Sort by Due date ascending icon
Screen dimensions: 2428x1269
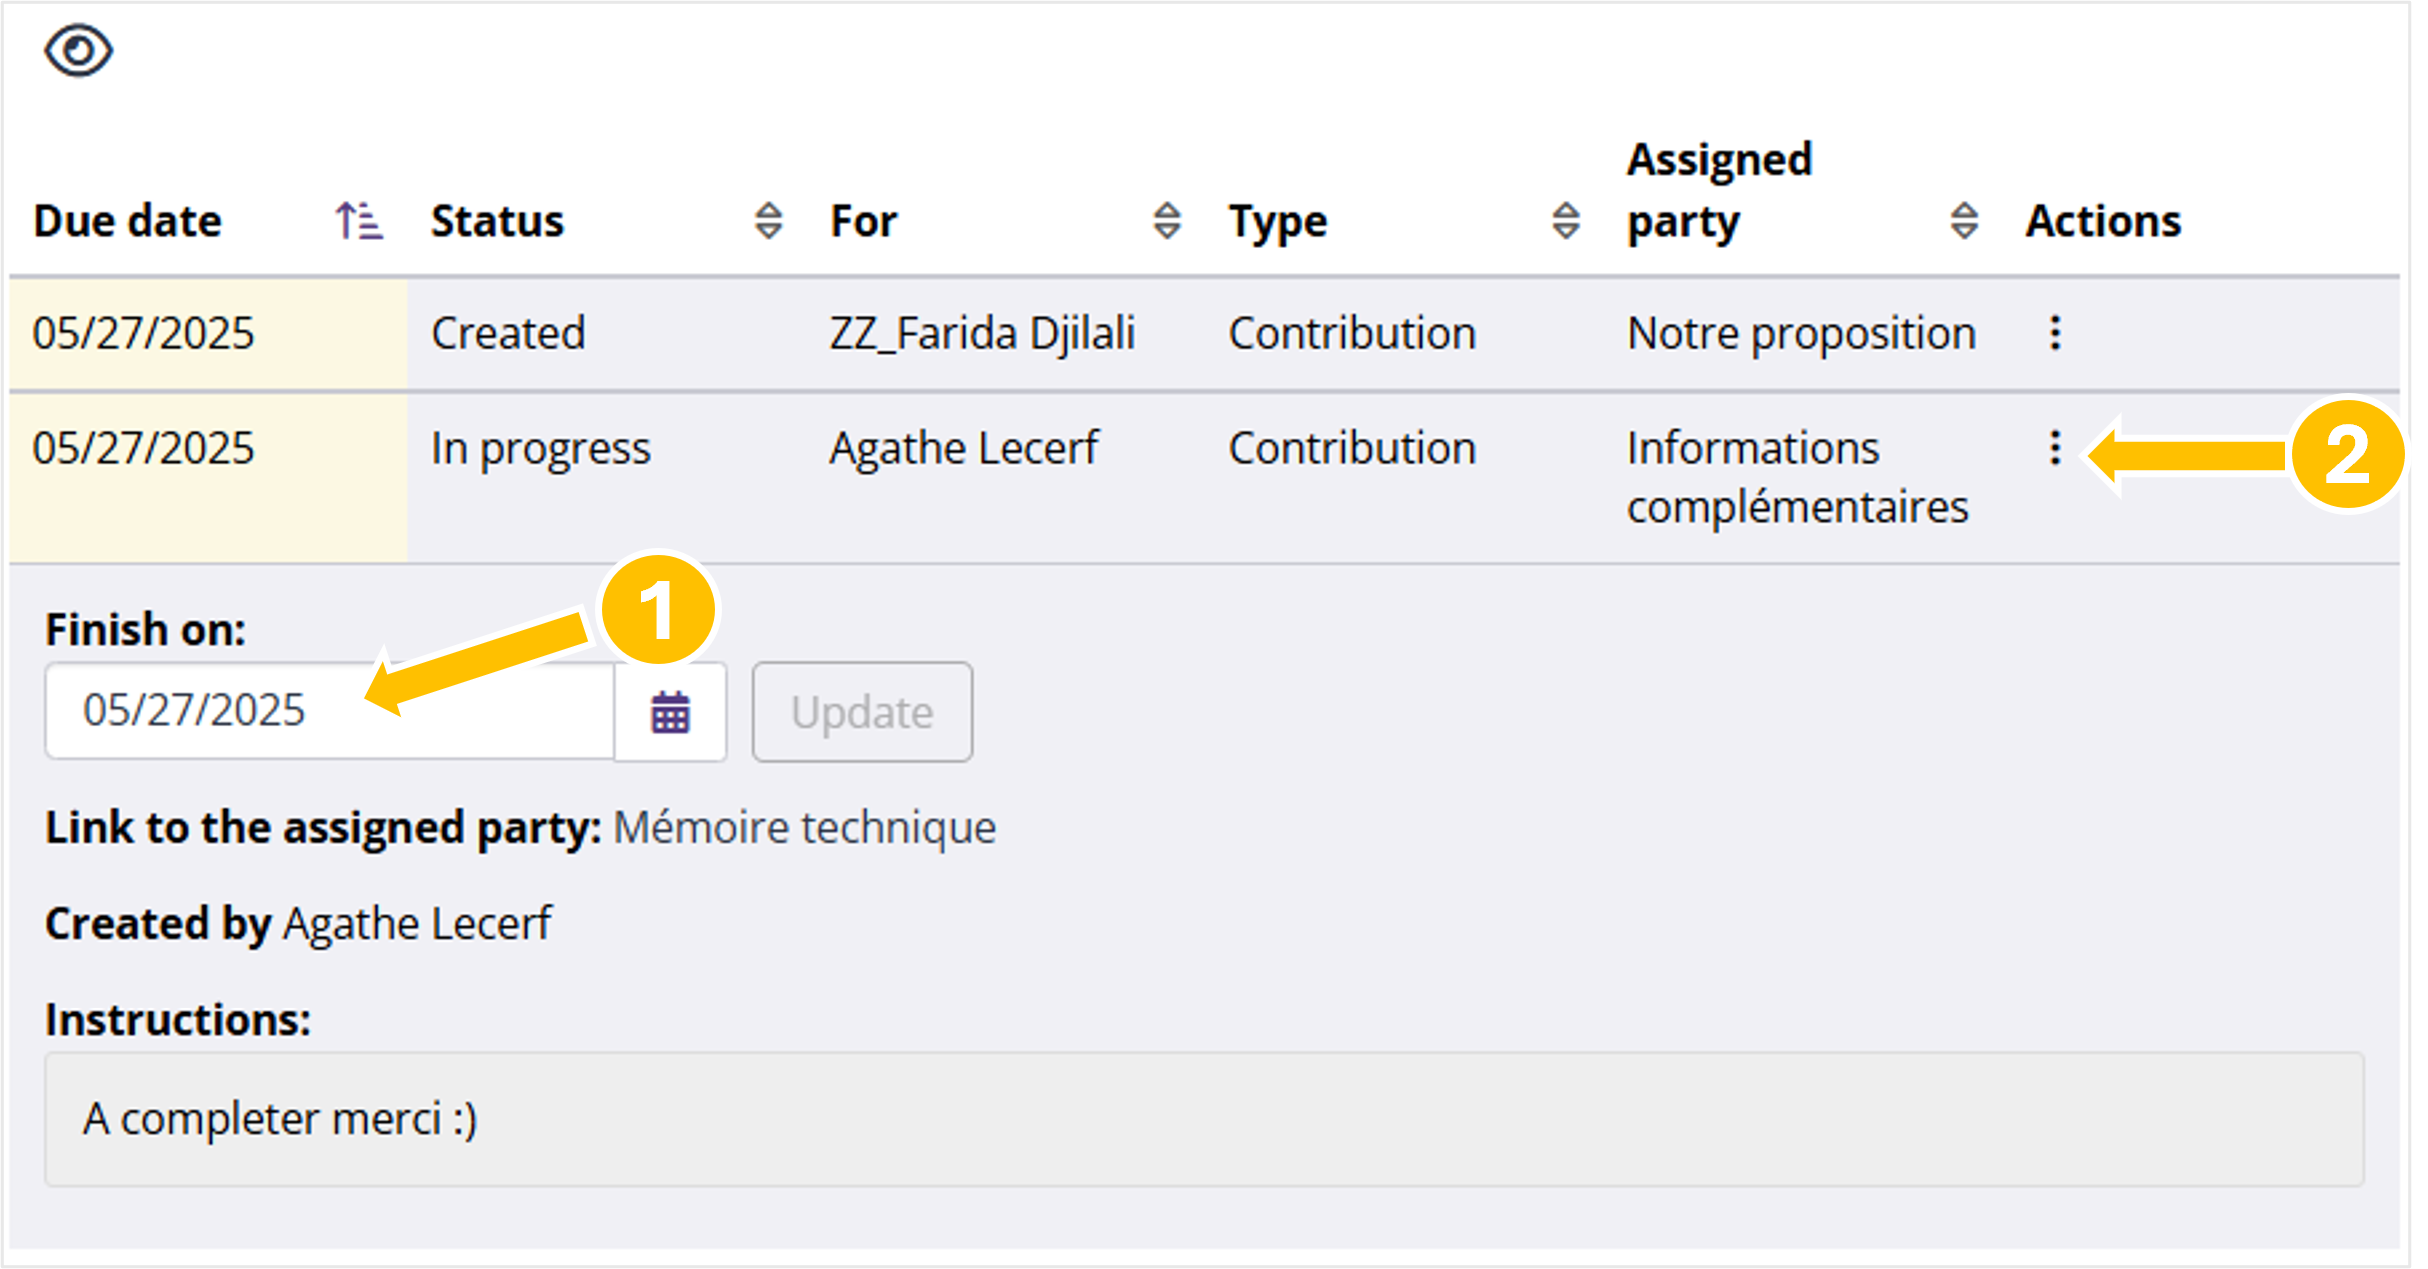tap(358, 221)
